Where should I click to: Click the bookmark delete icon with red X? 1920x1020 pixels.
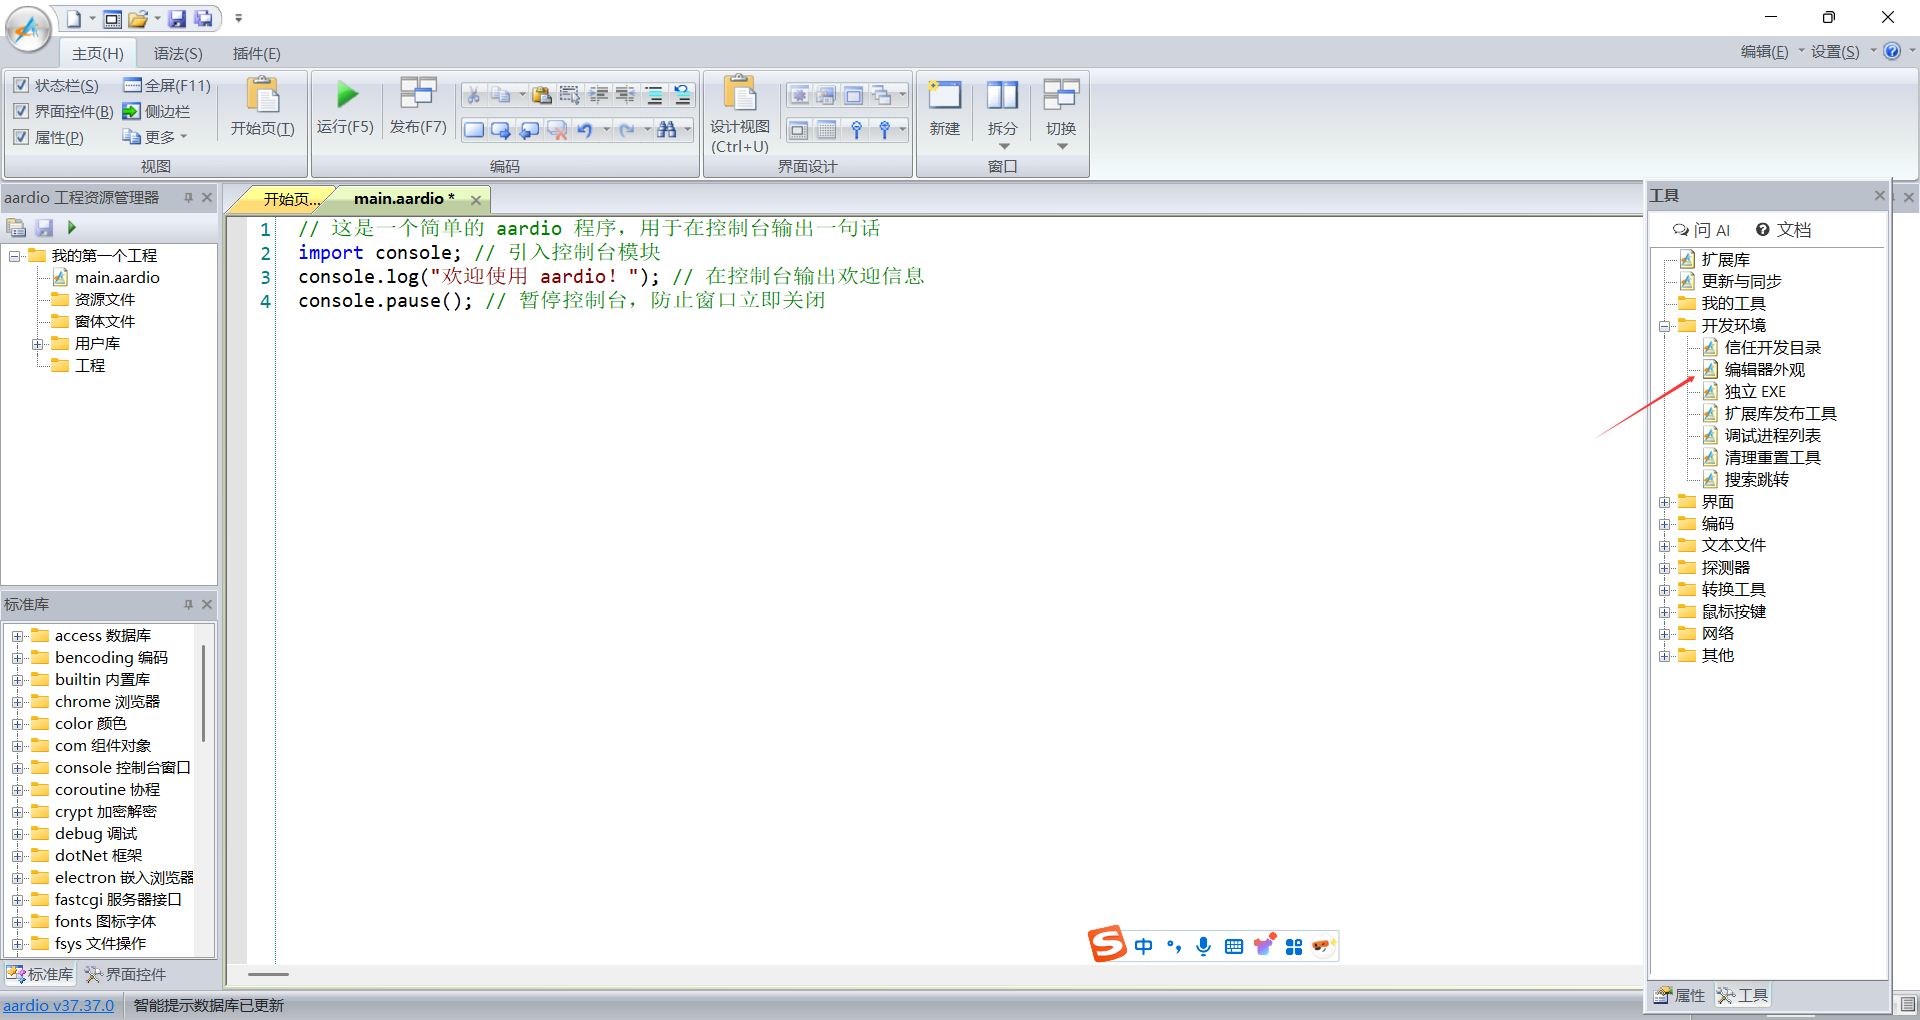point(557,130)
